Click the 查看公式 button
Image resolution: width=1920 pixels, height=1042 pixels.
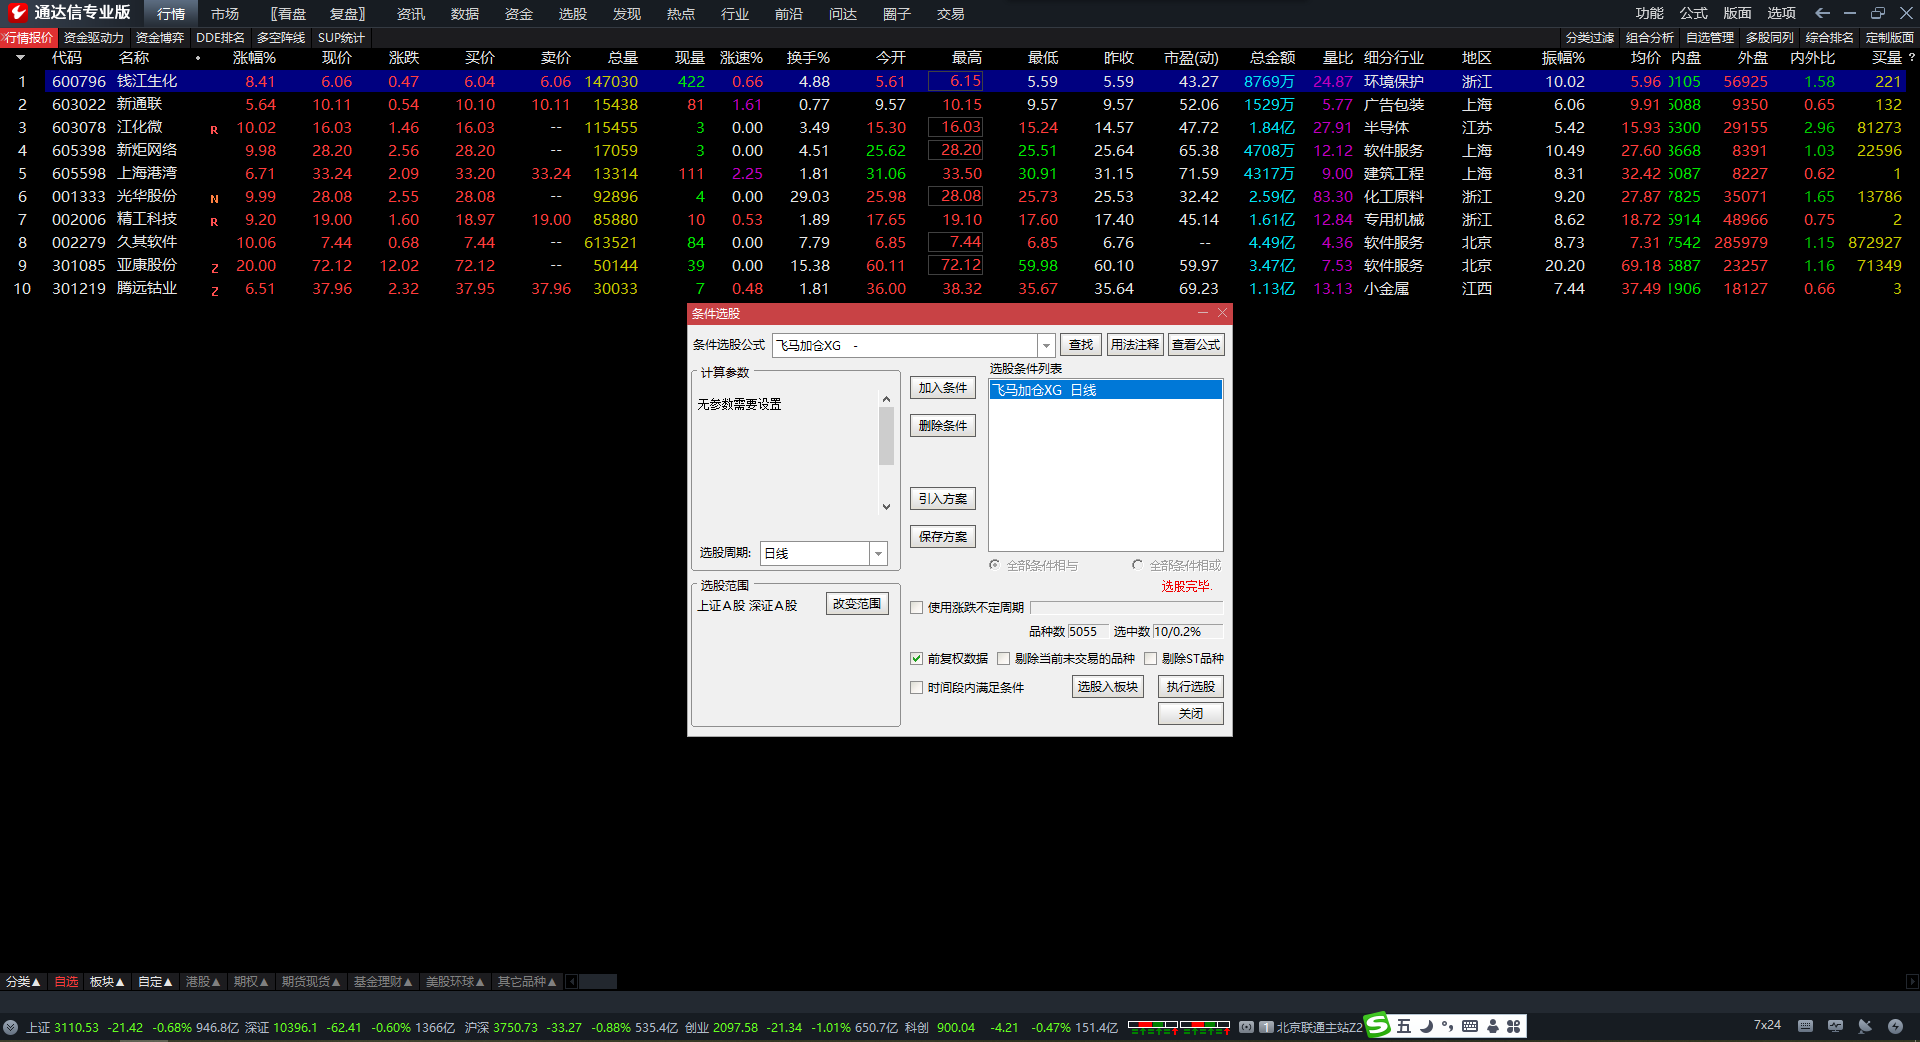1196,345
